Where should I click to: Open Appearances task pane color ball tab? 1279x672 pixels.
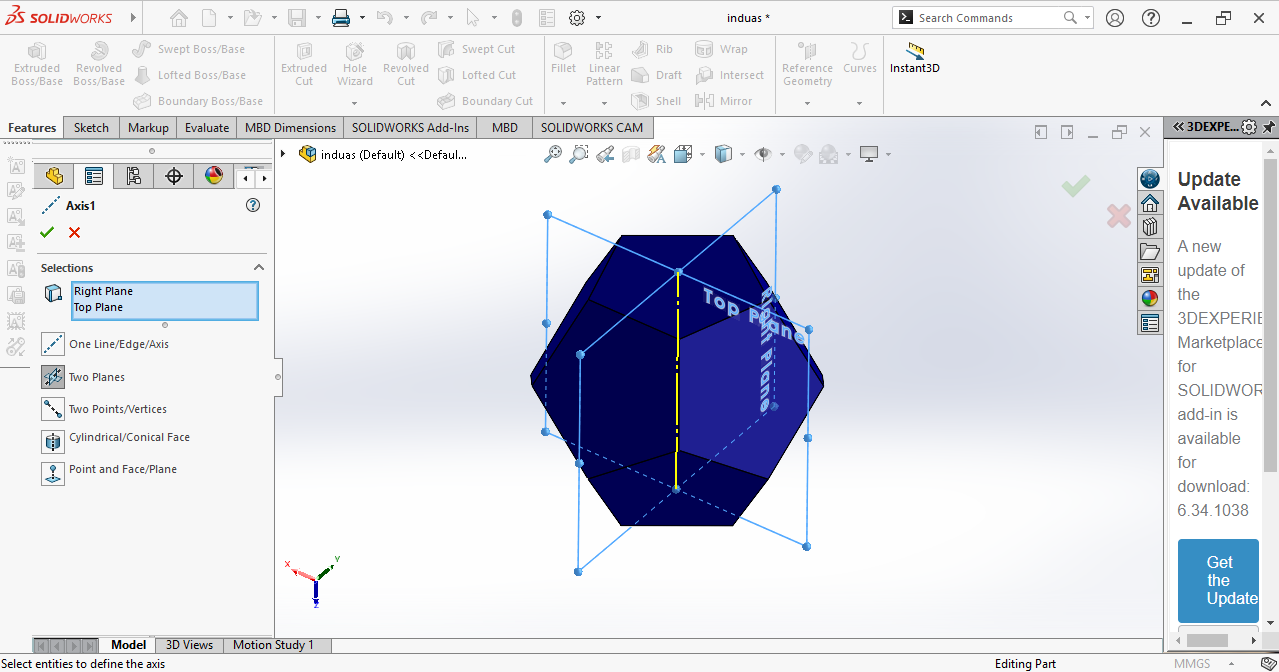pos(1150,299)
